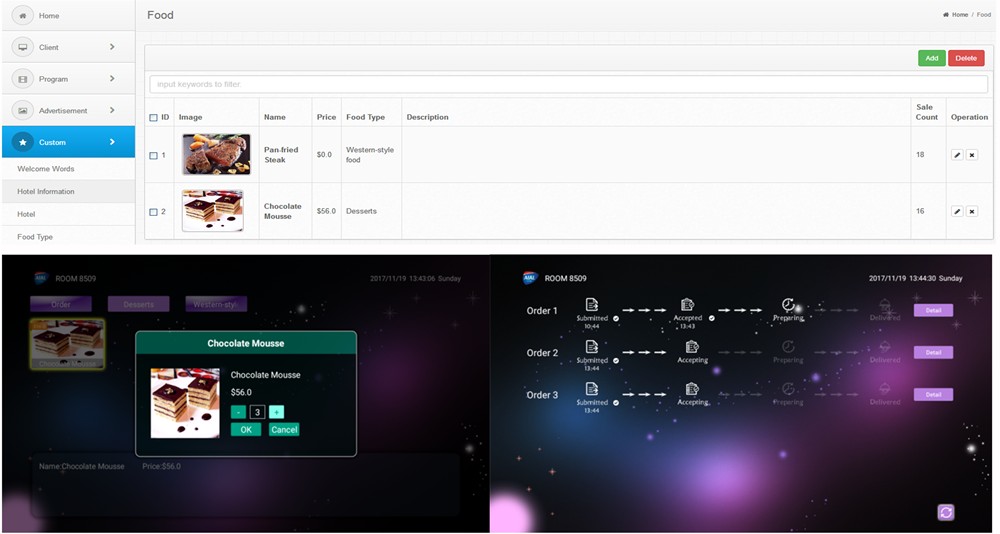
Task: Click Order 1 Accepted clipboard icon
Action: [x=687, y=305]
